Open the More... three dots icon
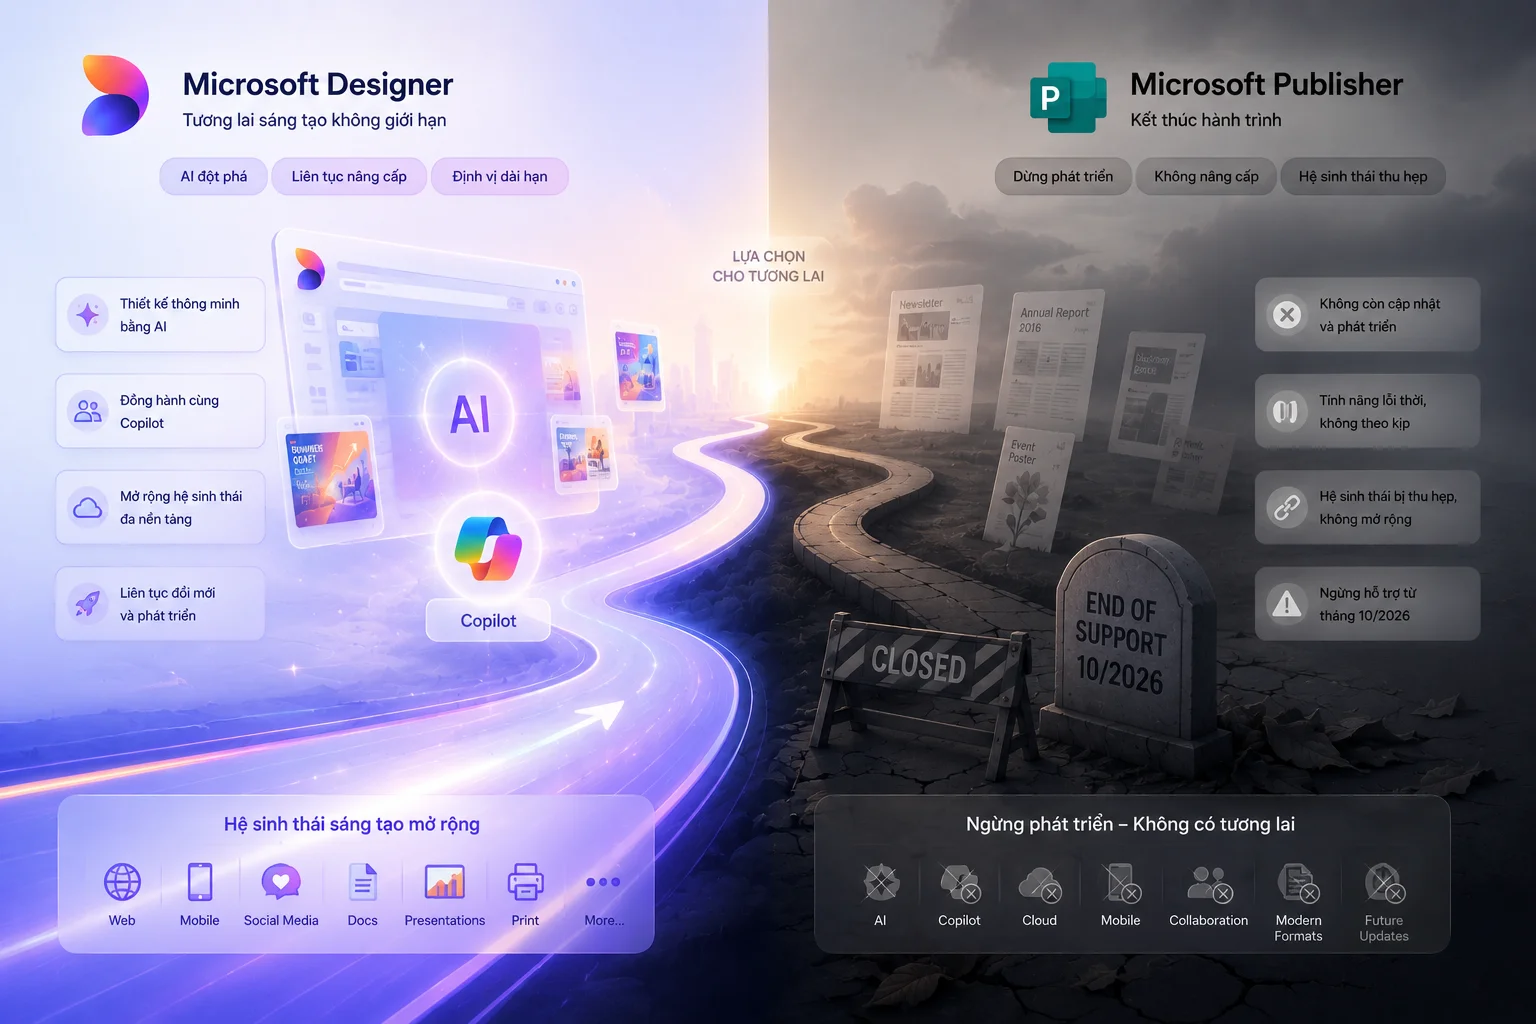 [x=603, y=882]
